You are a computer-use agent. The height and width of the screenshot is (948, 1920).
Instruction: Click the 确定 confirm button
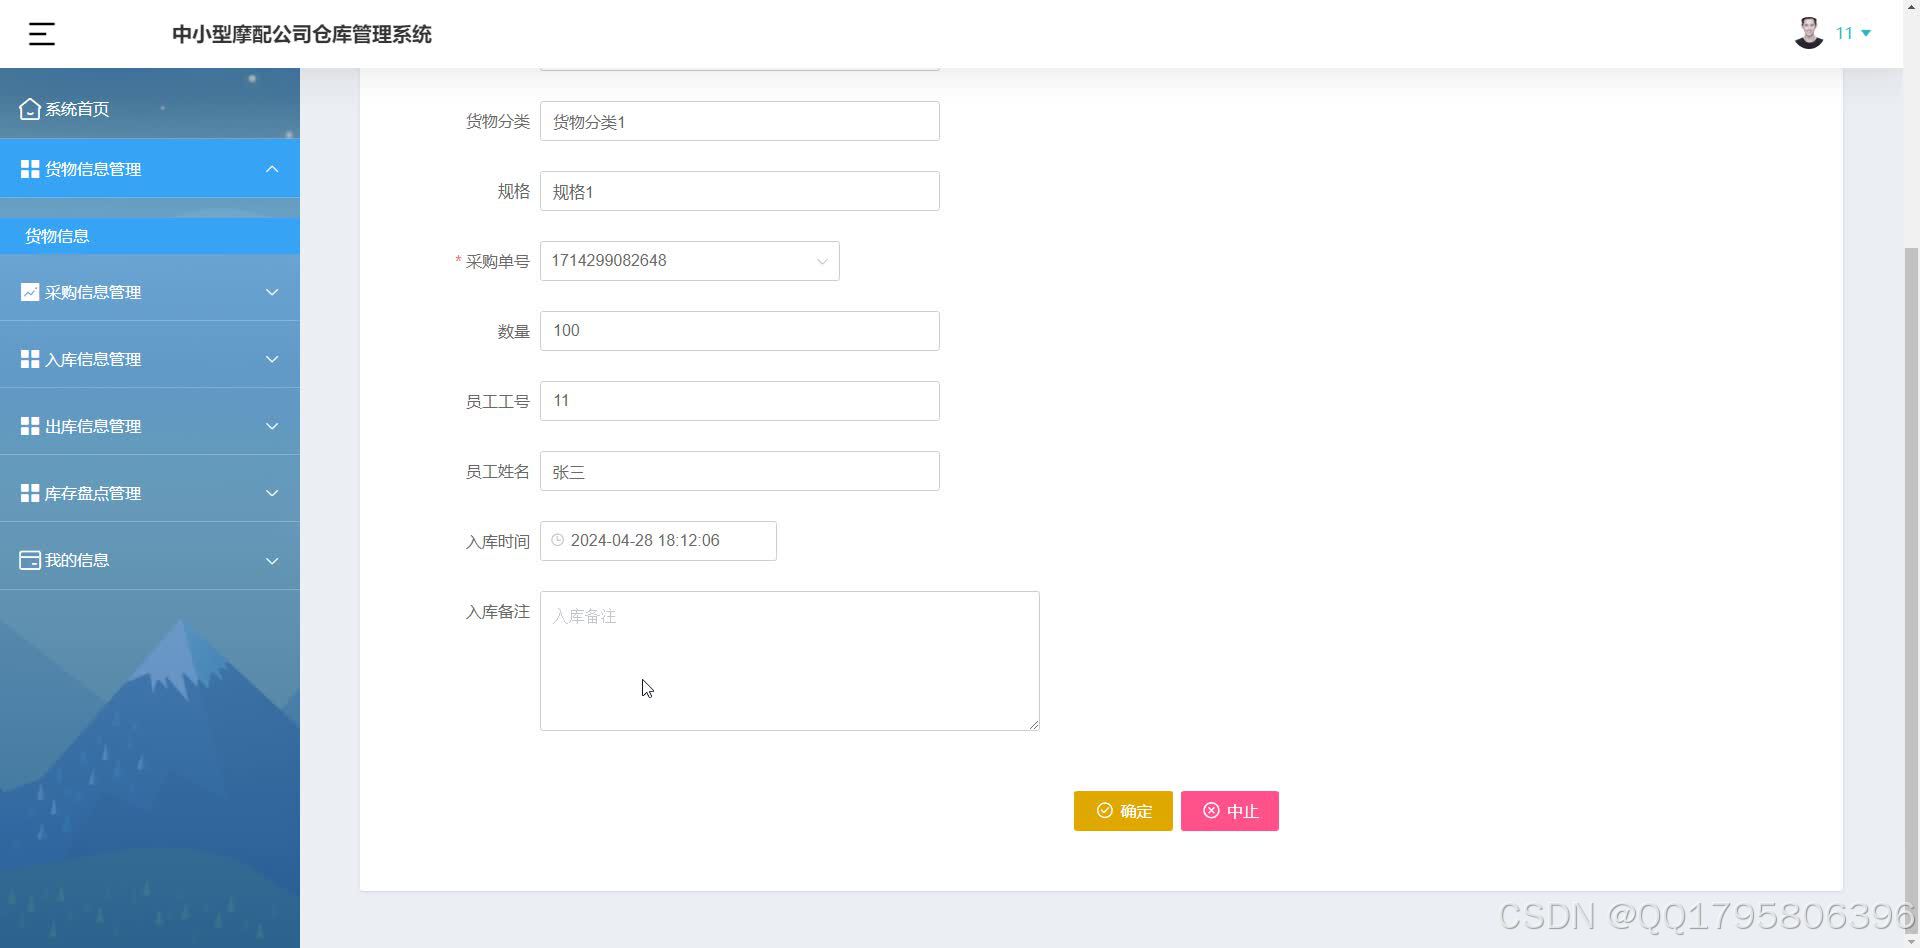coord(1123,811)
